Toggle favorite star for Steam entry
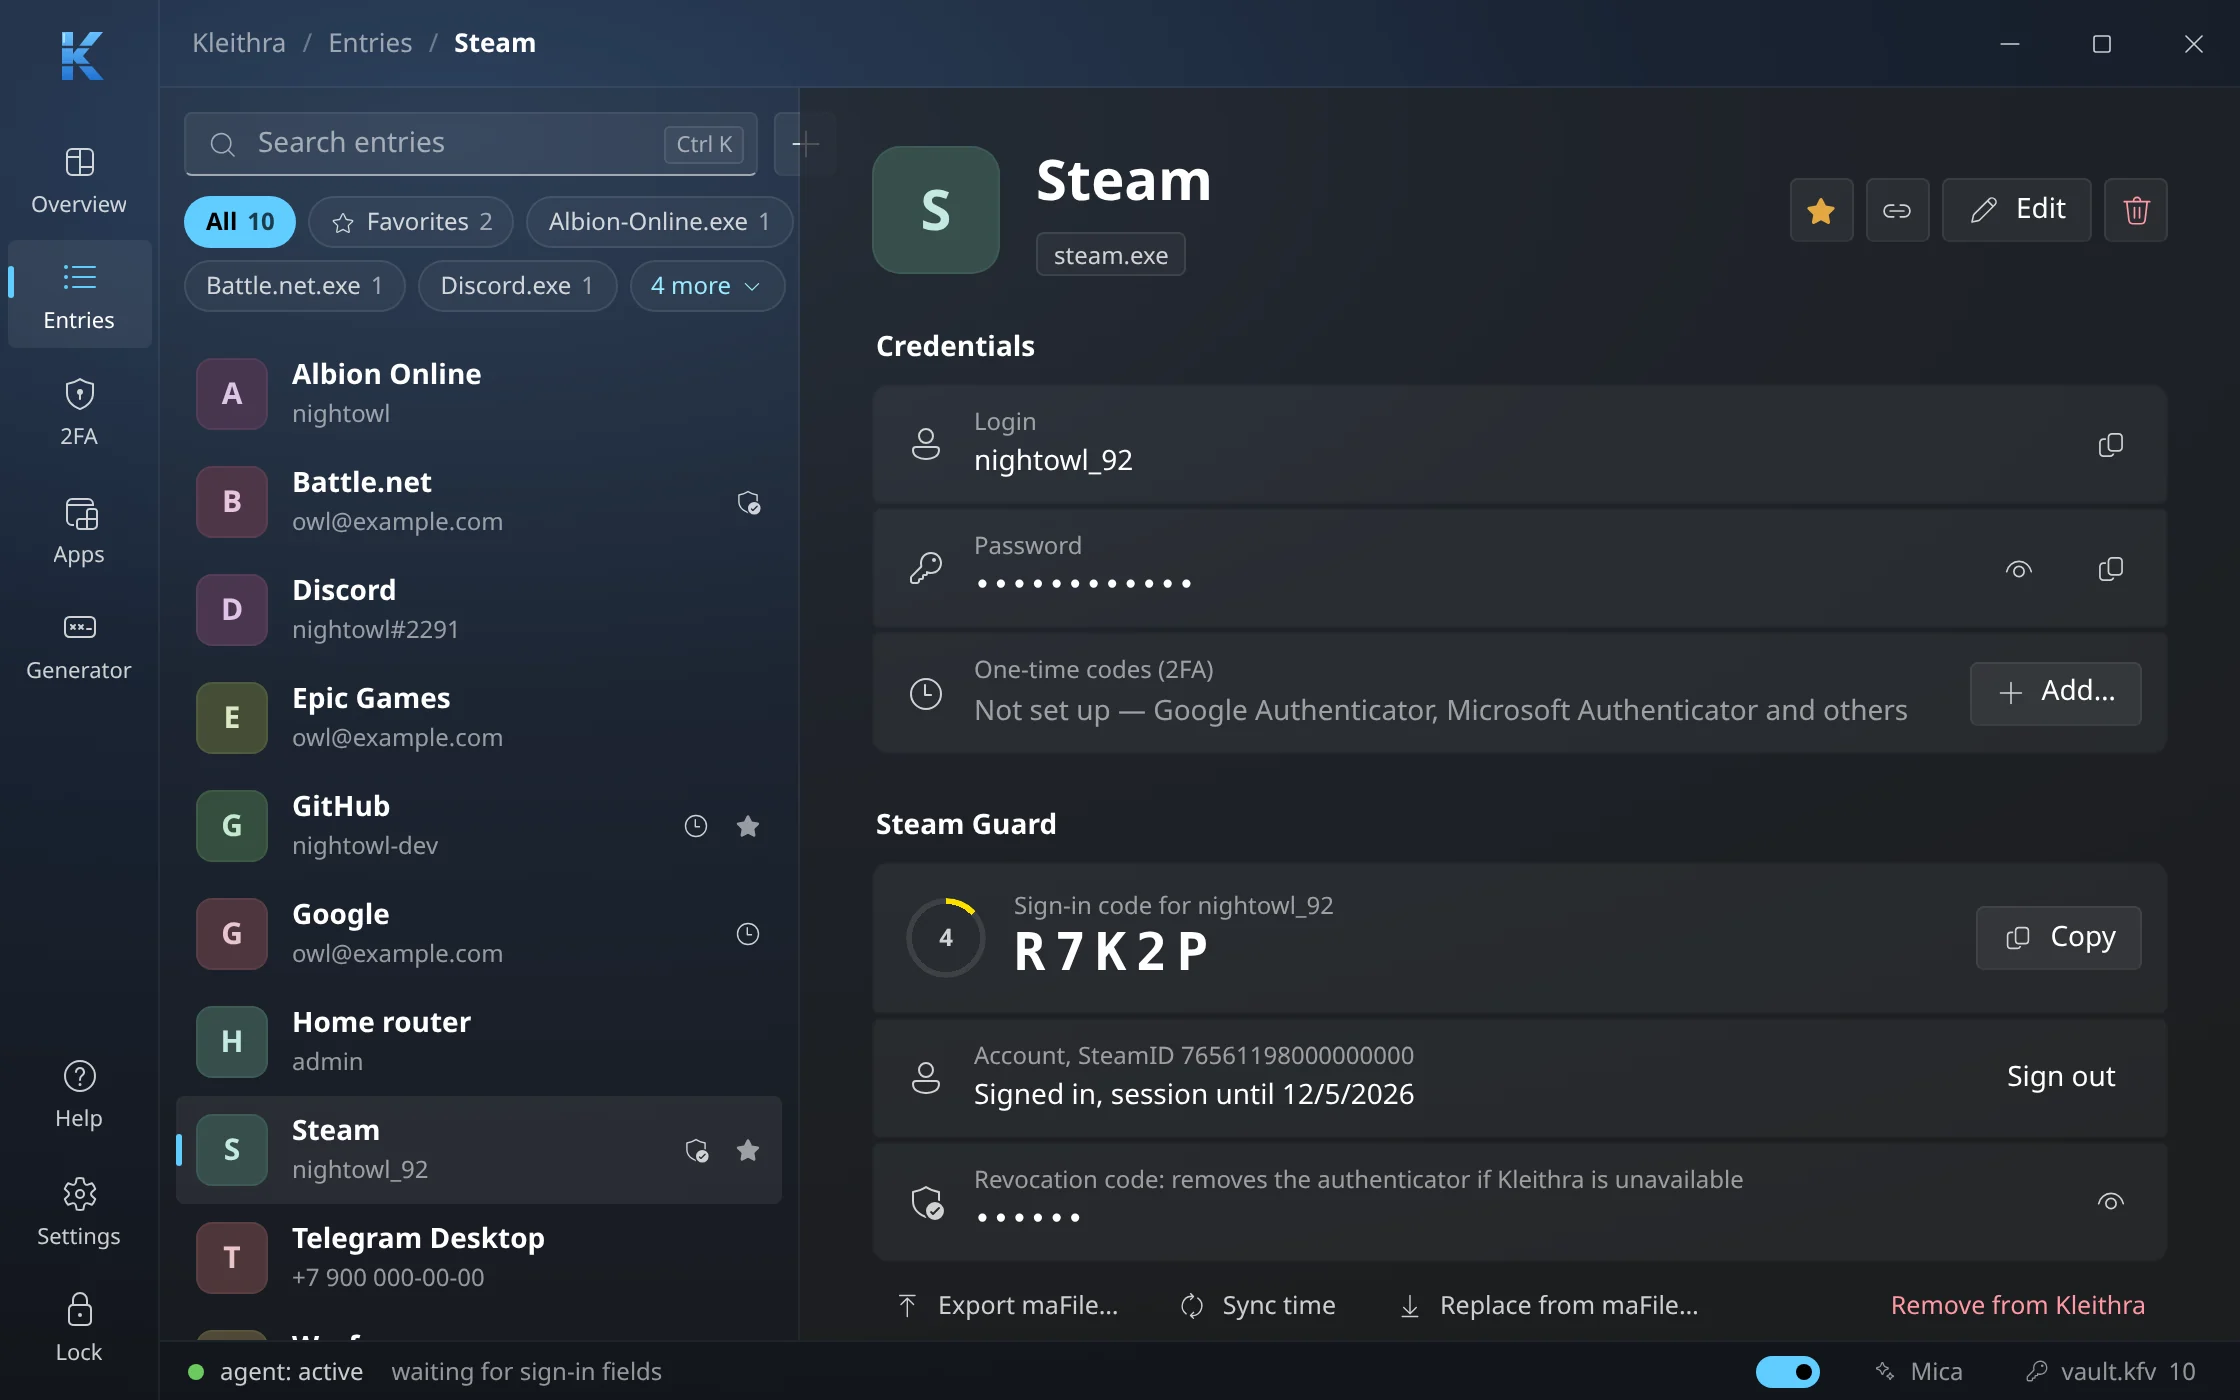Image resolution: width=2240 pixels, height=1400 pixels. [x=1821, y=210]
